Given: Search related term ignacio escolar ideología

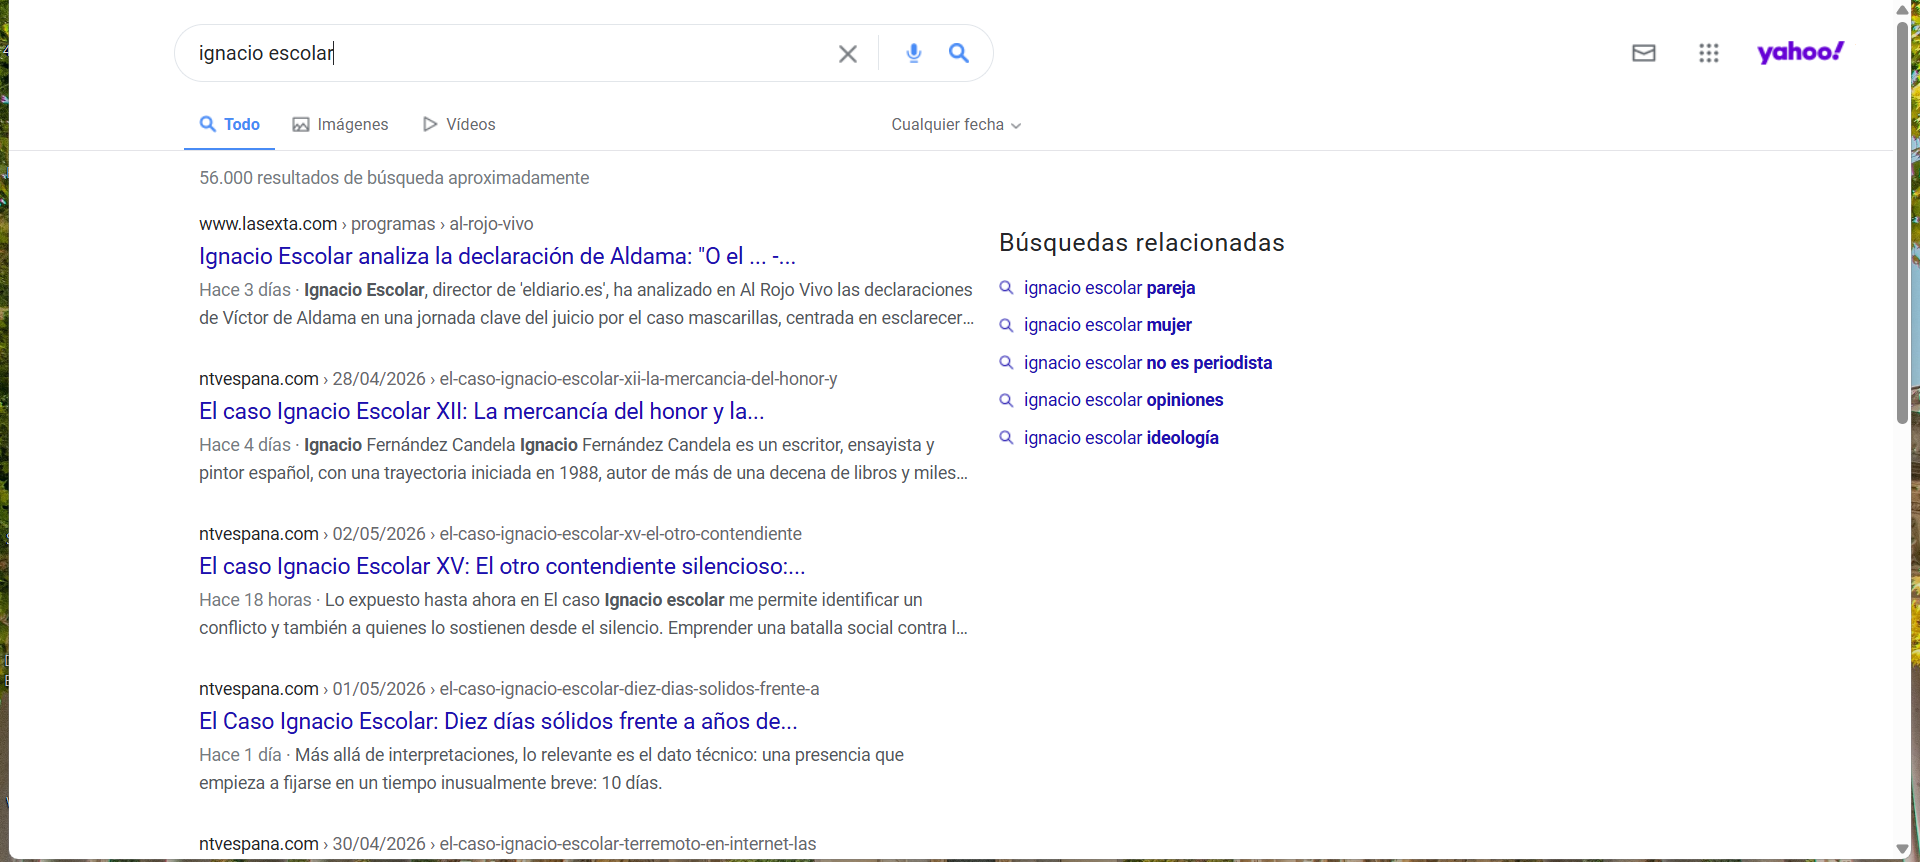Looking at the screenshot, I should 1121,438.
